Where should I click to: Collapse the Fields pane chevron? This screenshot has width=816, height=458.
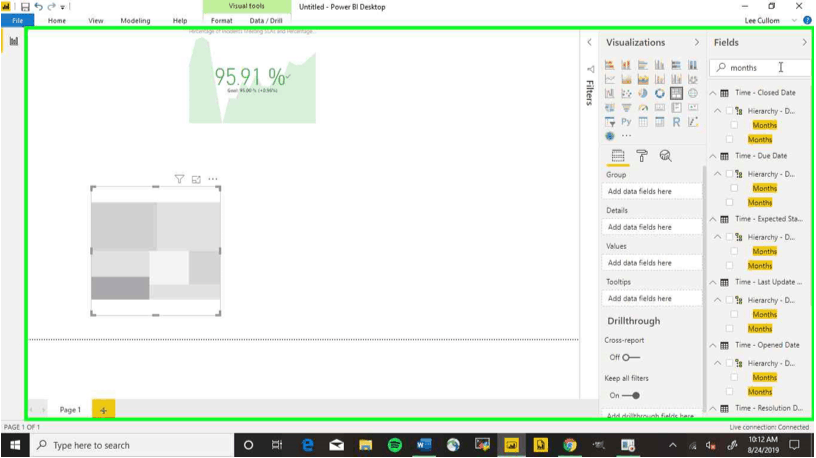[x=805, y=42]
